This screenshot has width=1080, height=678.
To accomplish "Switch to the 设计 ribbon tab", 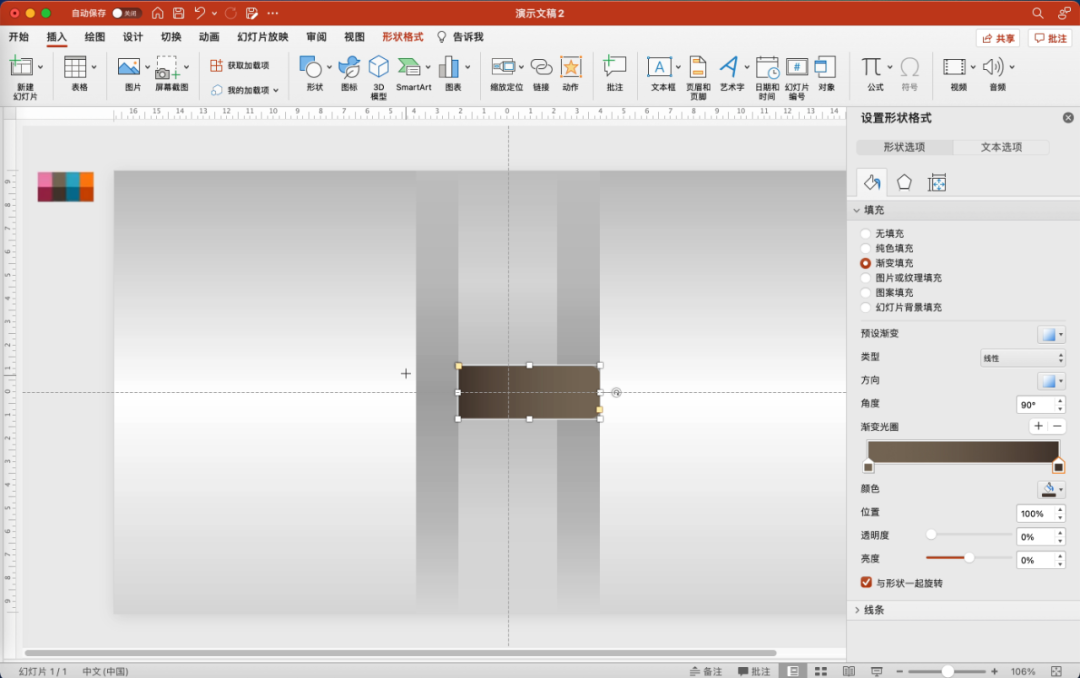I will [x=133, y=37].
